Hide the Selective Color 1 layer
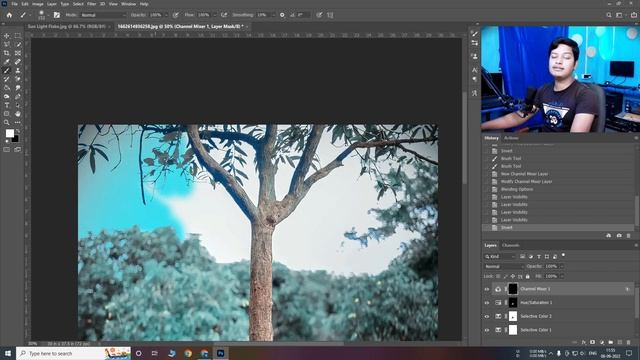 point(487,330)
